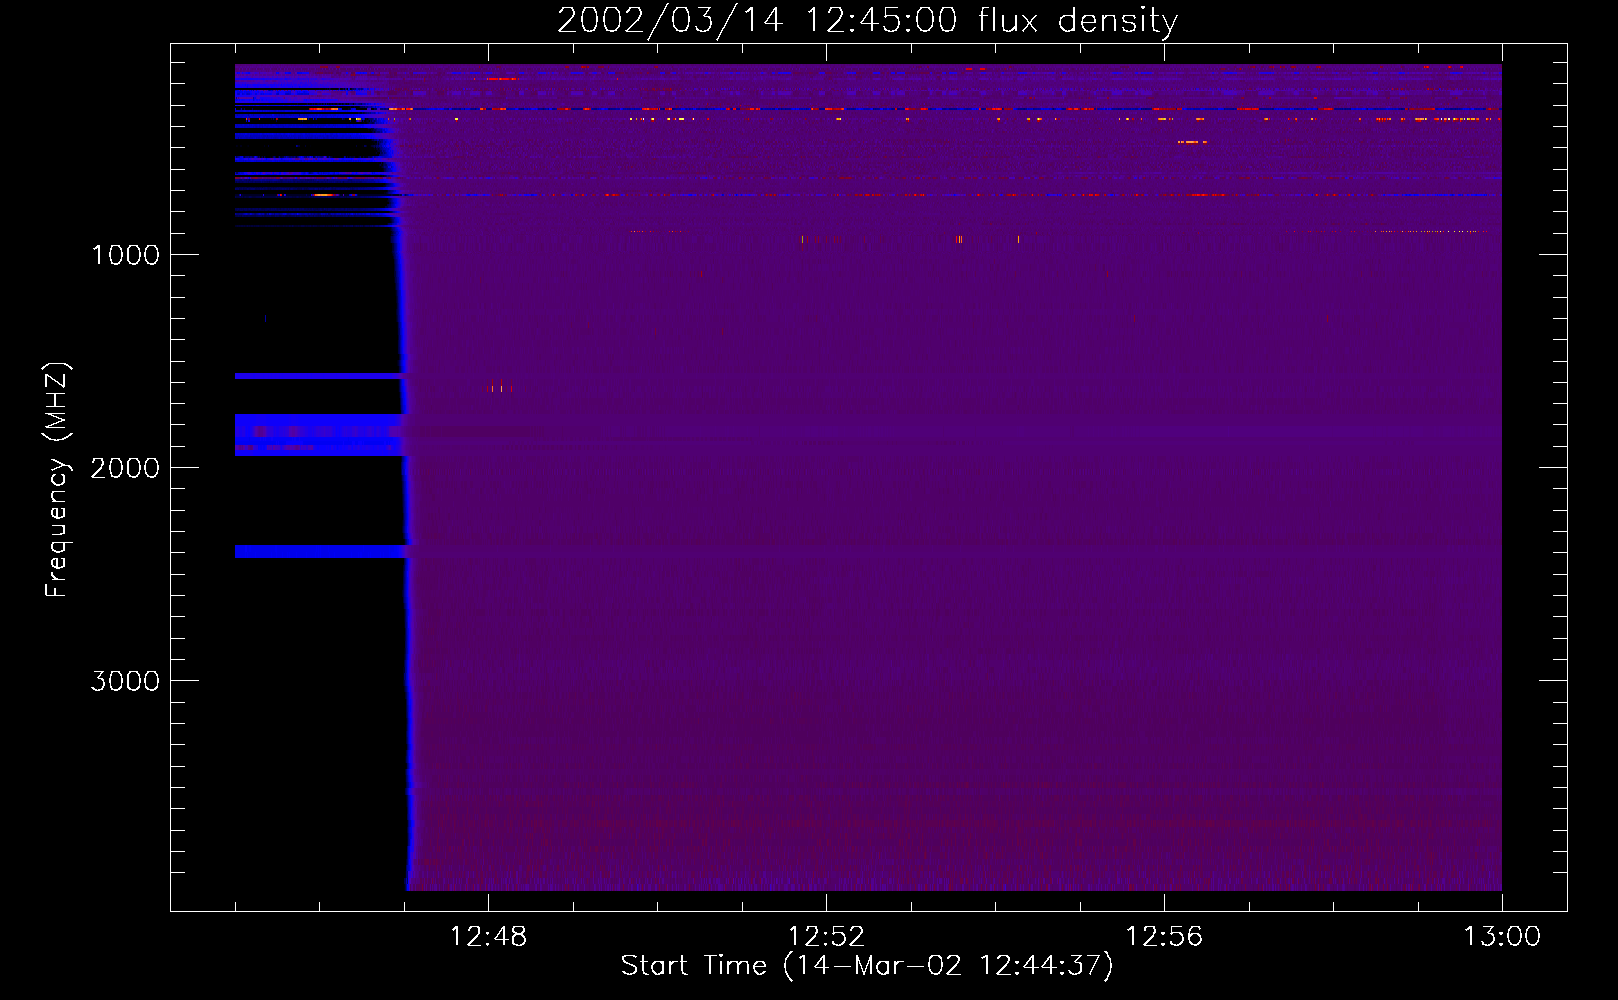
Task: Click the 12:48 time tick label
Action: 488,937
